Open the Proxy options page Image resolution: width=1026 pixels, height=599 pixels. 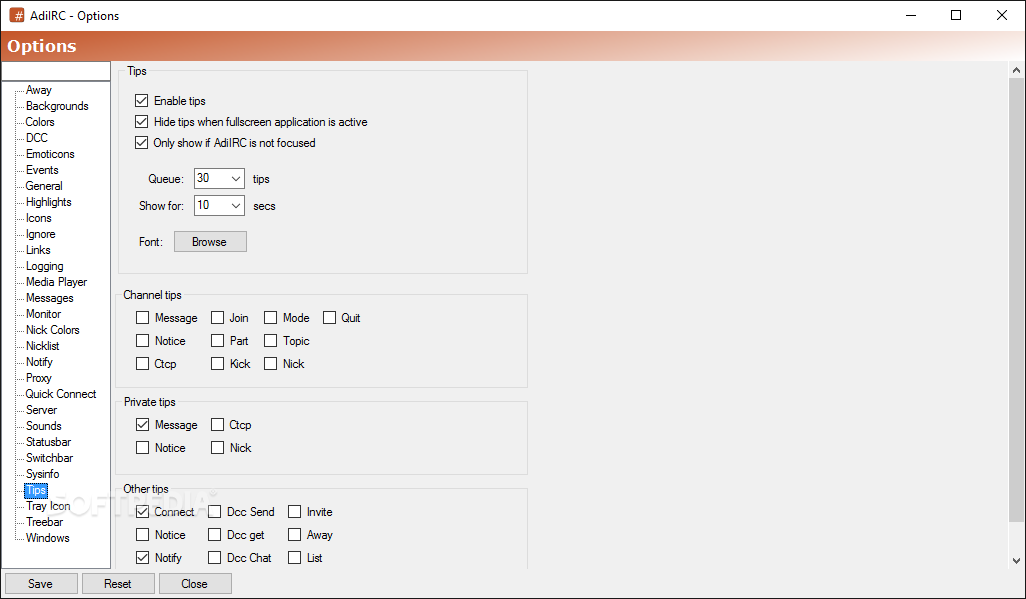[x=39, y=378]
